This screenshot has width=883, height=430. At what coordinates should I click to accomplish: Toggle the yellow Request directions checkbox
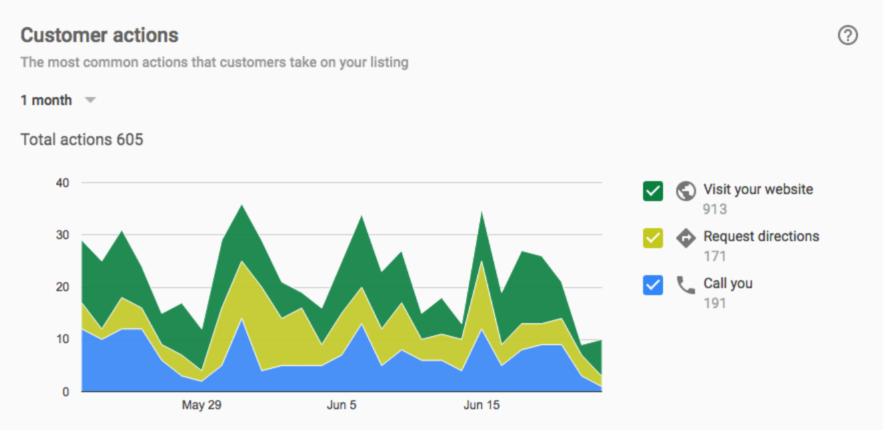[x=653, y=237]
